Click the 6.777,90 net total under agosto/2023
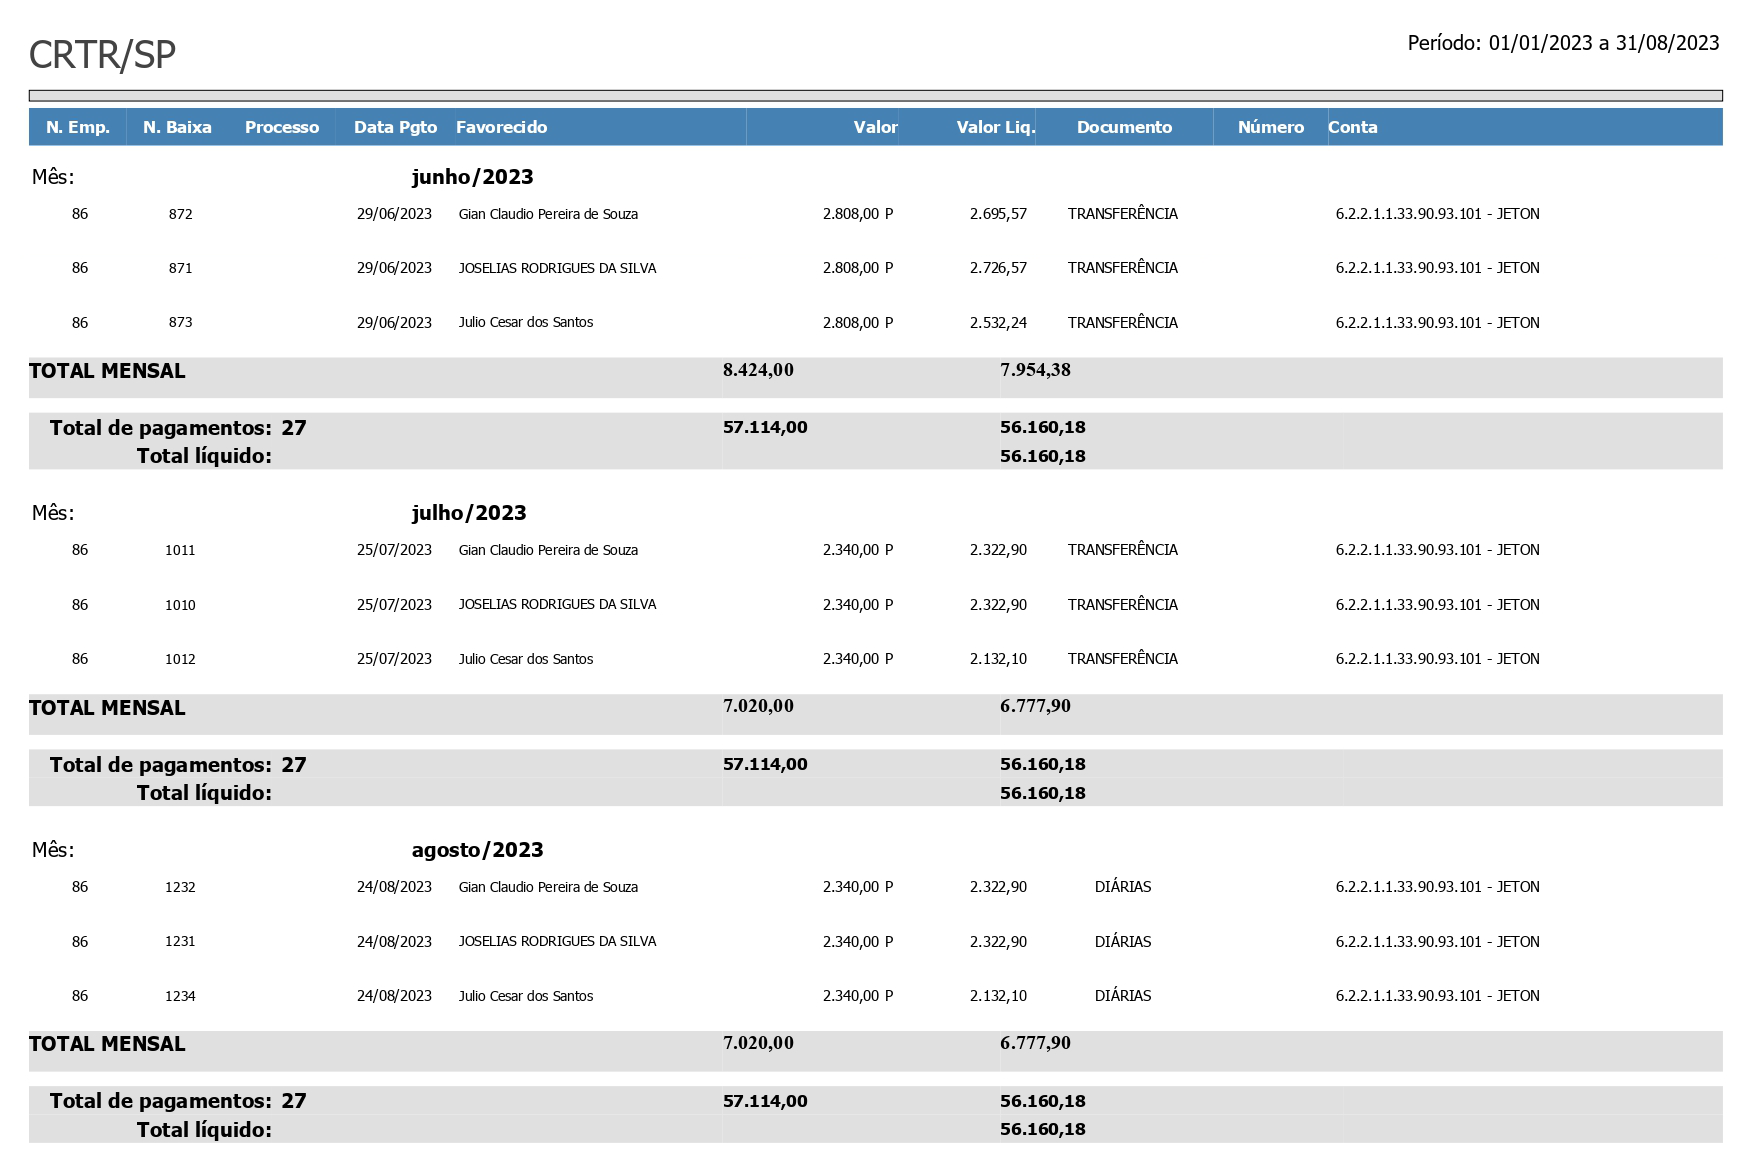The height and width of the screenshot is (1164, 1755). coord(1035,1043)
